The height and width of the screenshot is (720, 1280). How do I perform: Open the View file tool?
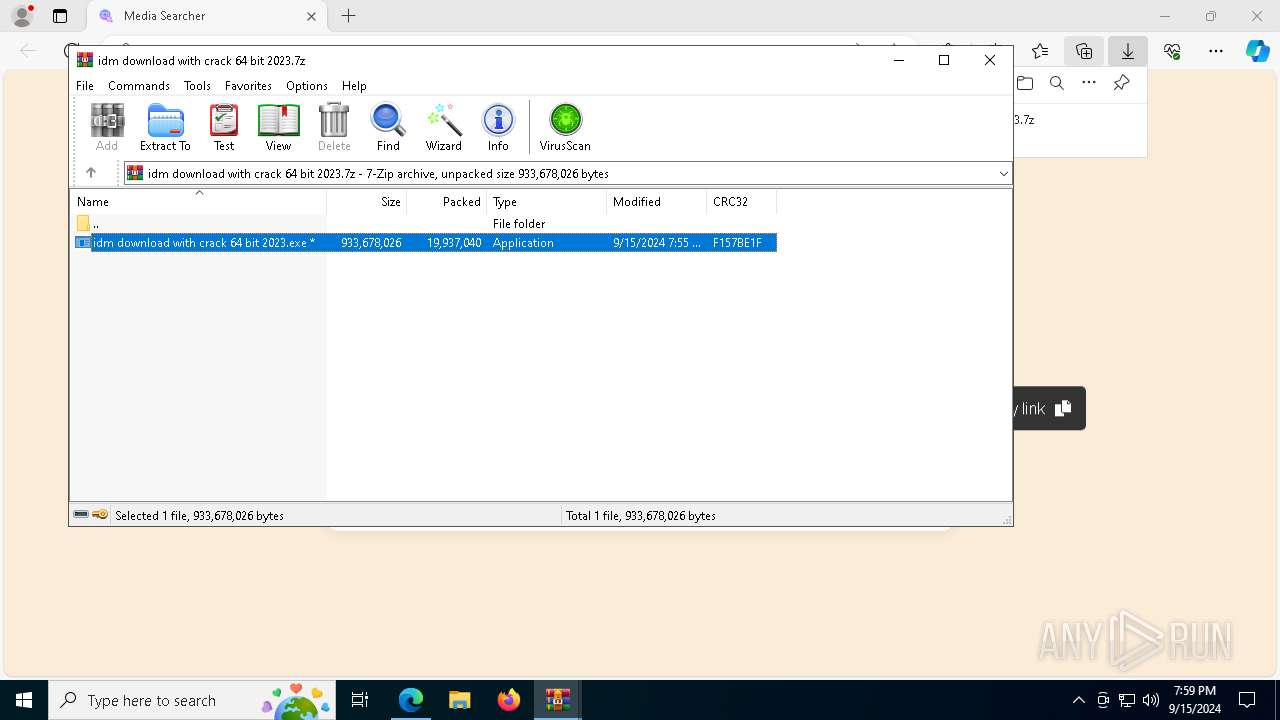tap(278, 127)
